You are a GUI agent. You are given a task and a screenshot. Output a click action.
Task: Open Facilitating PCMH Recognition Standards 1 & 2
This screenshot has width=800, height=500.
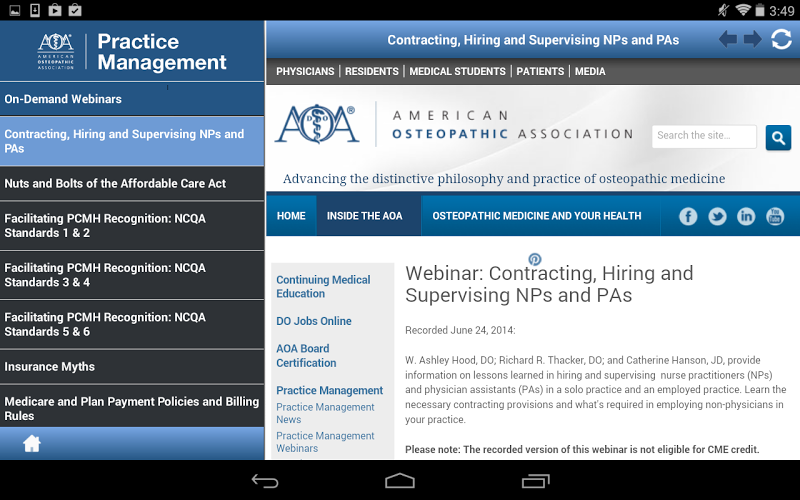tap(132, 226)
